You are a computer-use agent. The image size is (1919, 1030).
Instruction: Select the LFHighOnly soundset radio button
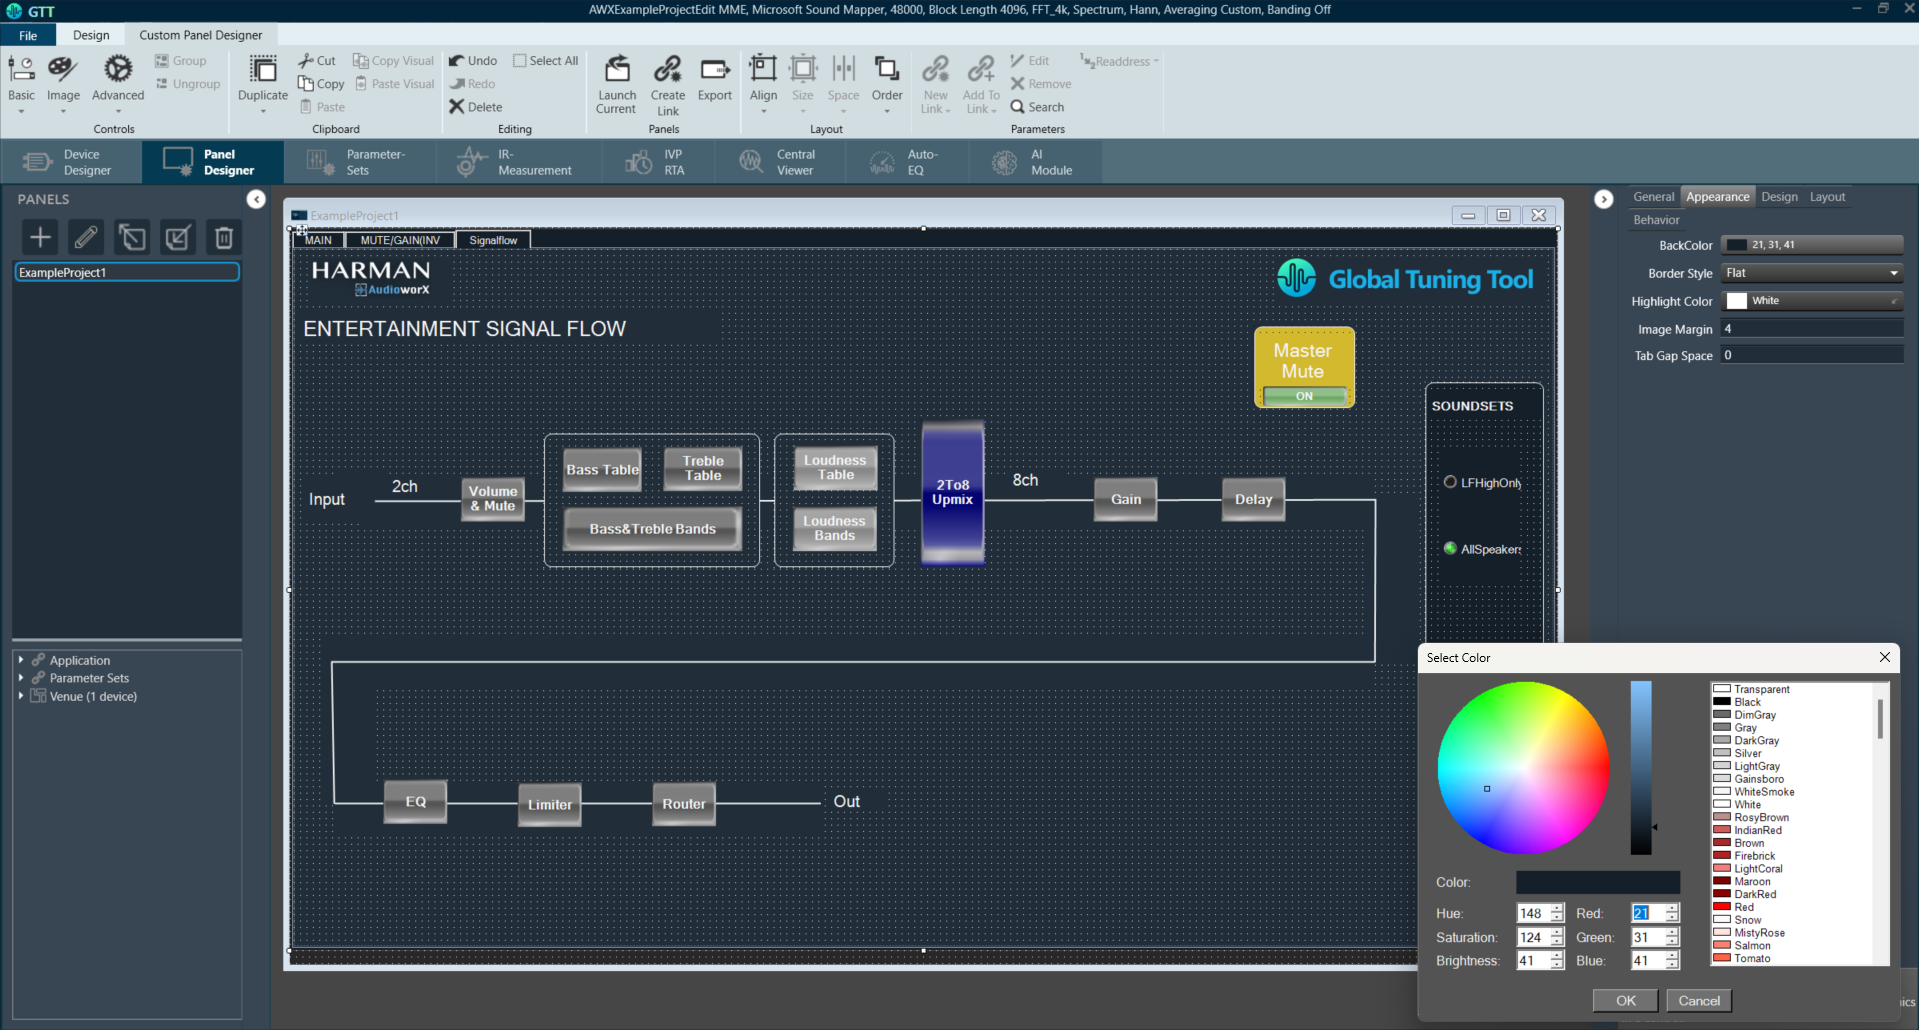[x=1450, y=482]
